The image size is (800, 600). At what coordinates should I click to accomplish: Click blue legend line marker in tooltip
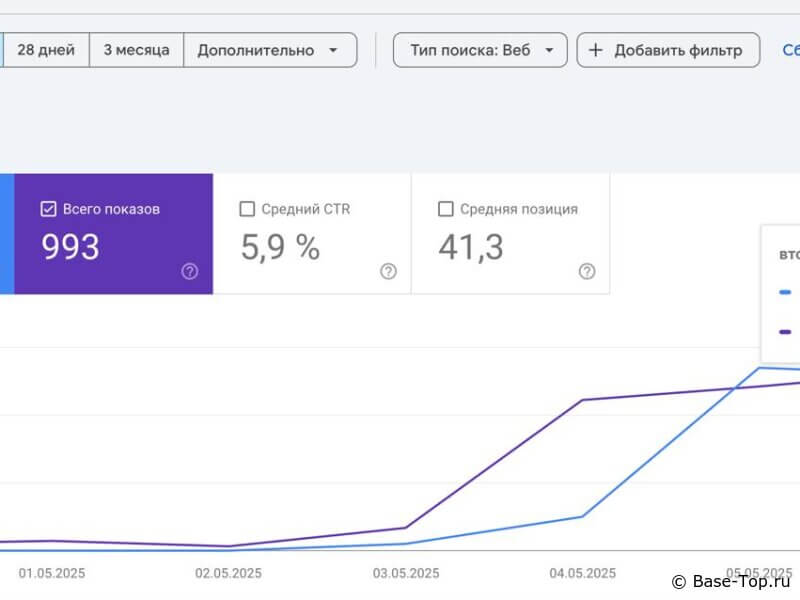(x=786, y=292)
